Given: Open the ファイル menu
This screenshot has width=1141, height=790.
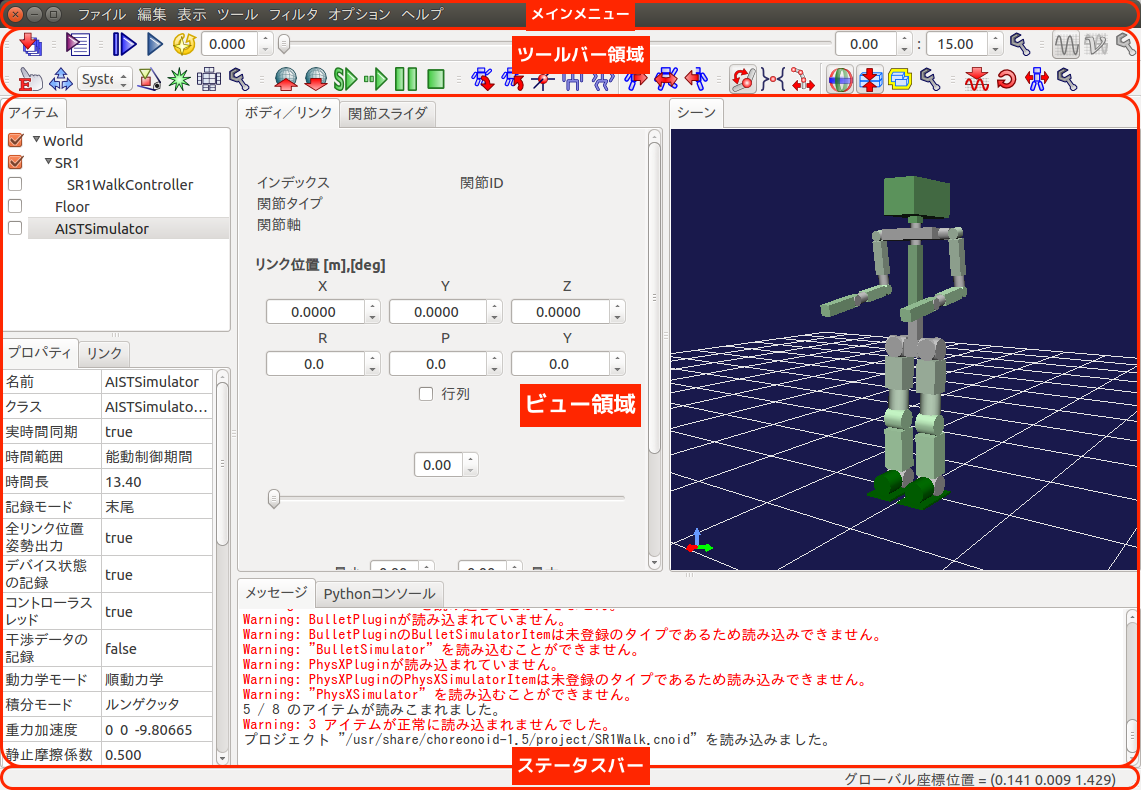Looking at the screenshot, I should (x=101, y=14).
